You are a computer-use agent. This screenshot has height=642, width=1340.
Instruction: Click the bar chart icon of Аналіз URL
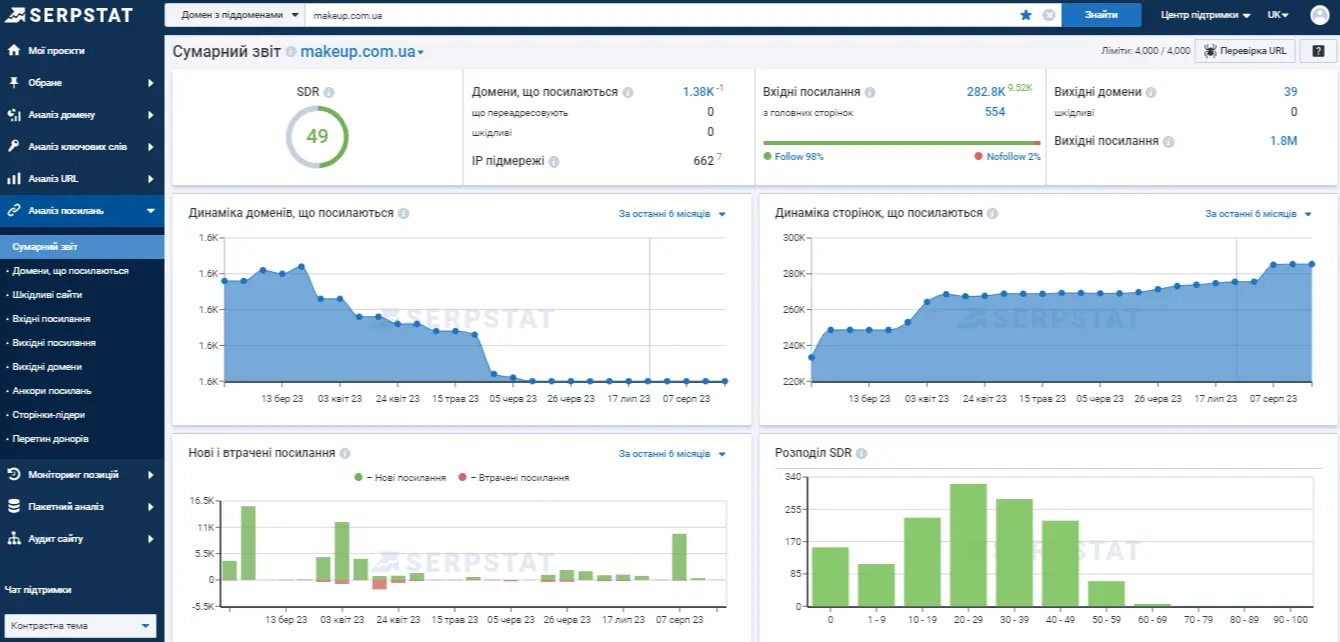point(13,178)
